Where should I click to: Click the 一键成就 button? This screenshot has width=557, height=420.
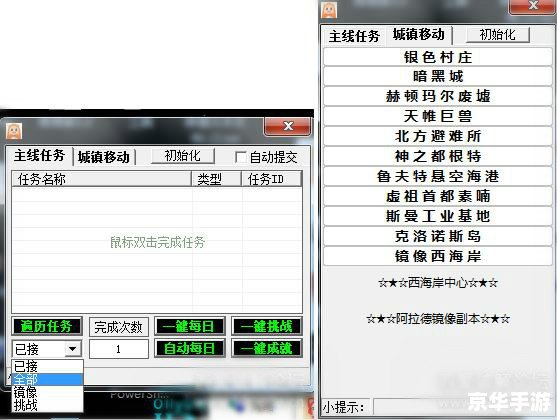267,348
